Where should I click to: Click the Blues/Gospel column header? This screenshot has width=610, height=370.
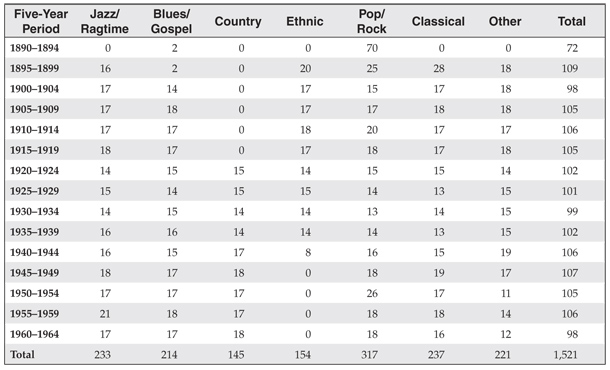tap(172, 21)
